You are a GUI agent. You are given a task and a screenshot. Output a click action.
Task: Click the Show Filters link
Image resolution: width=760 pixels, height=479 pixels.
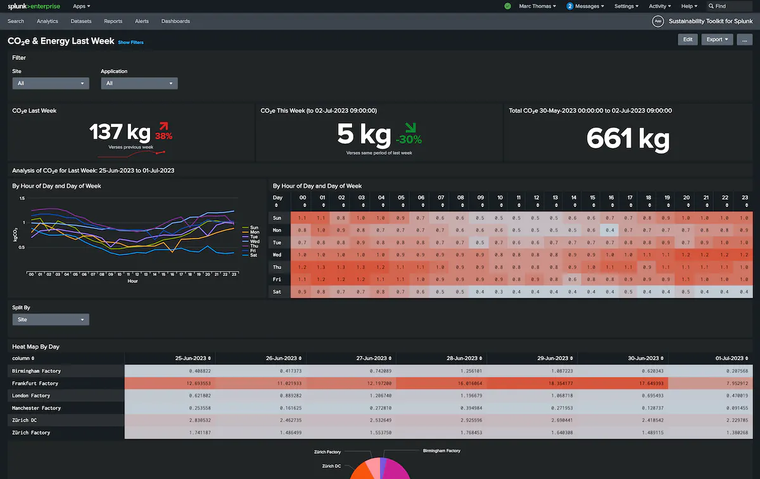pyautogui.click(x=131, y=42)
